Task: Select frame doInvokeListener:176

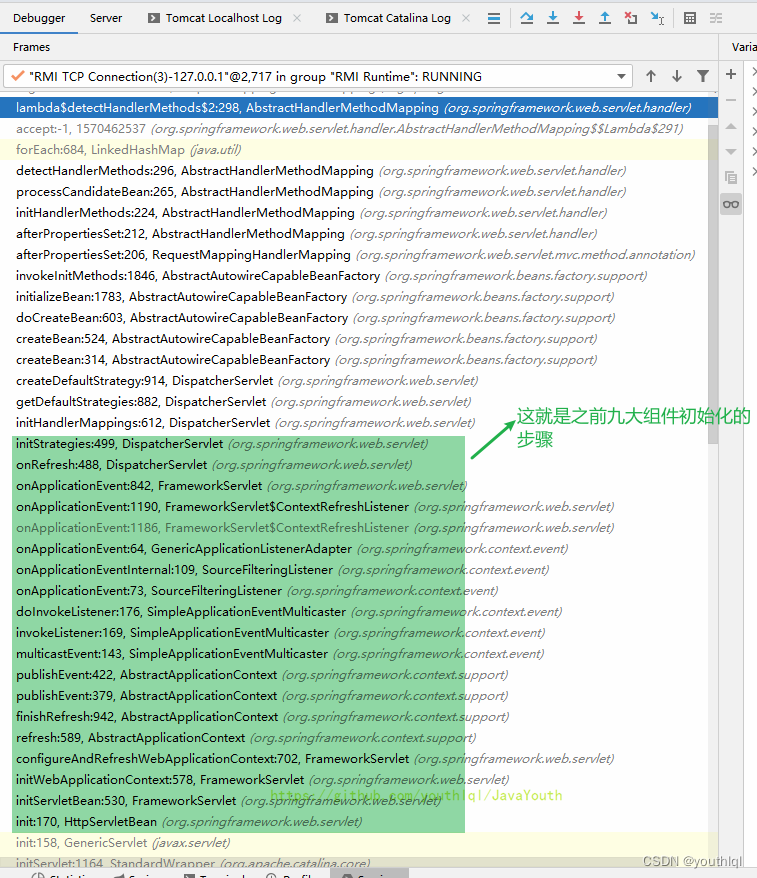Action: point(354,611)
